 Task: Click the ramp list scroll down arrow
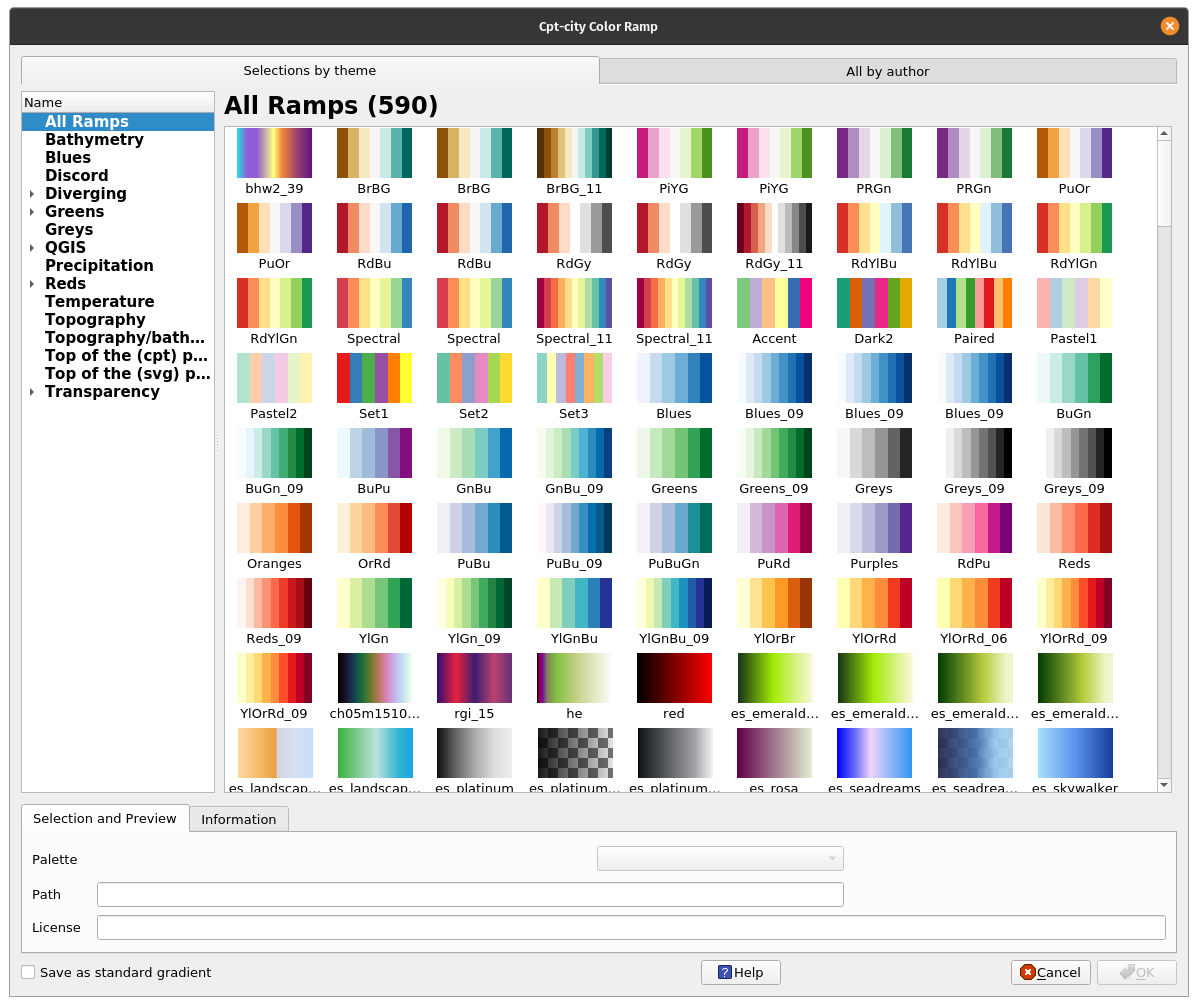coord(1164,785)
